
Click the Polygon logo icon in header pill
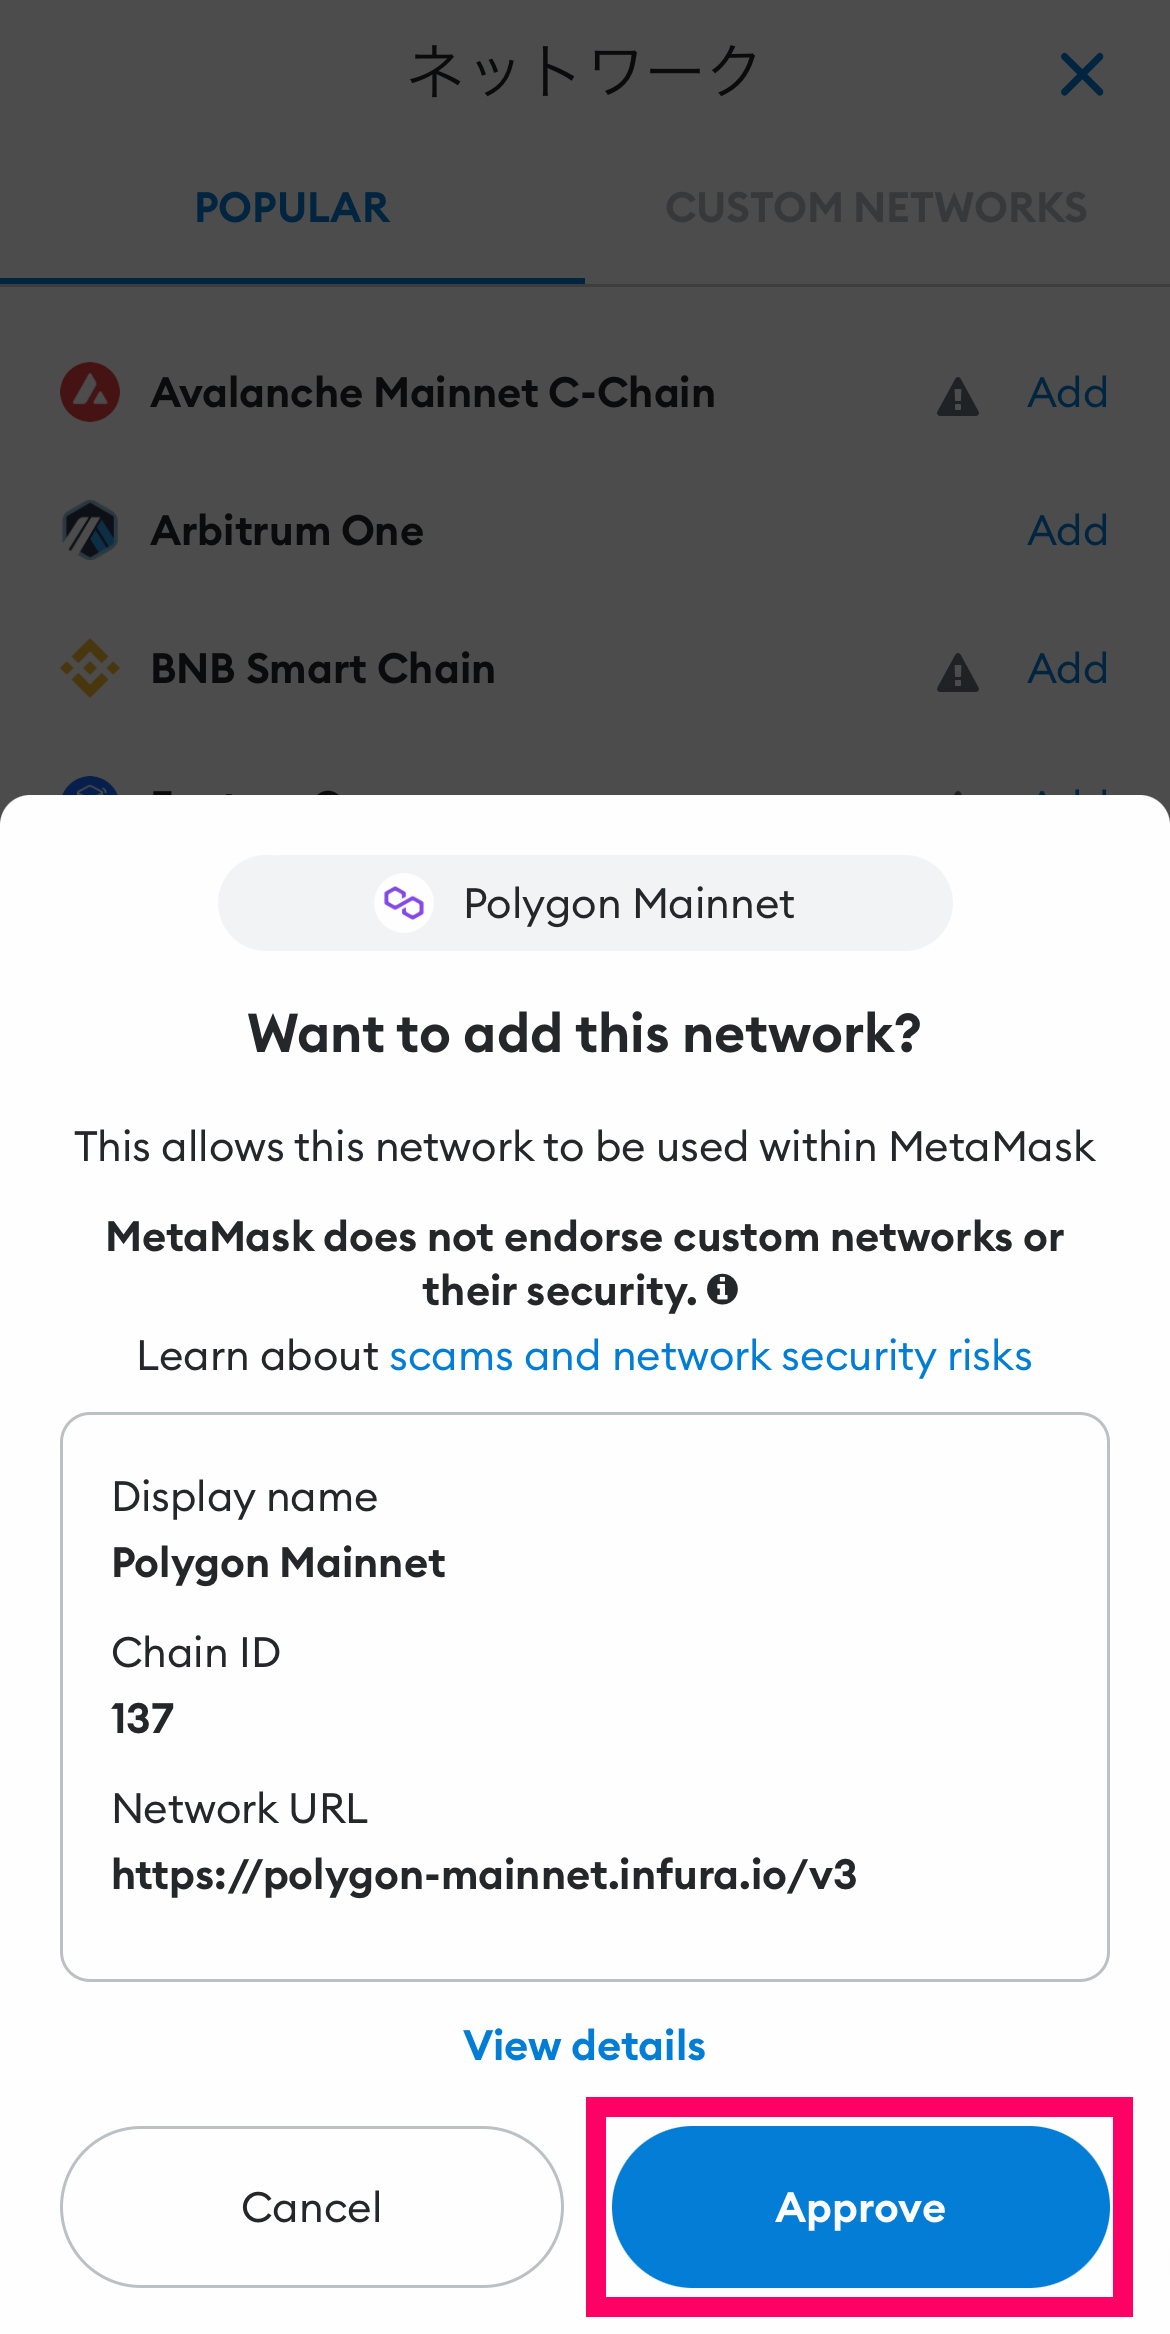pyautogui.click(x=404, y=903)
